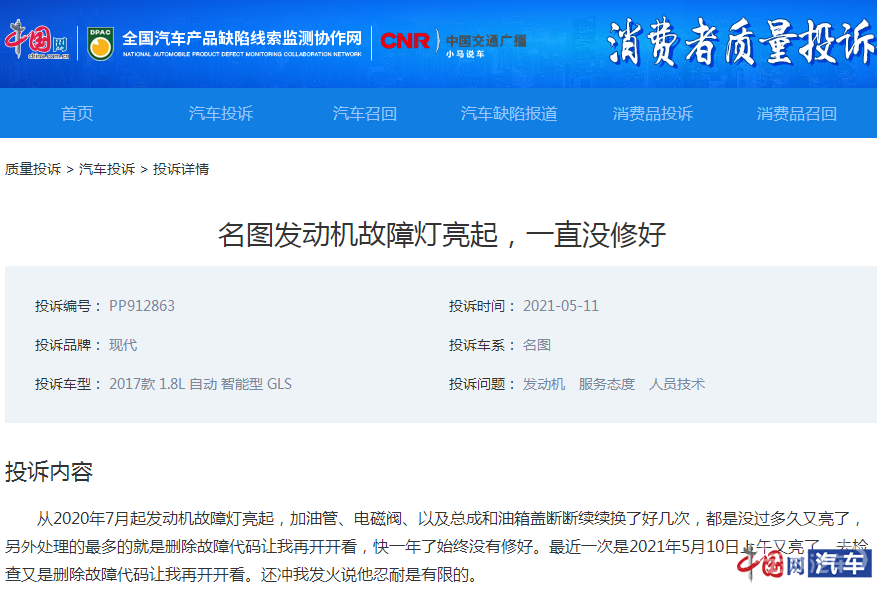877x591 pixels.
Task: Click the 服务态度 issue tag
Action: pyautogui.click(x=607, y=384)
